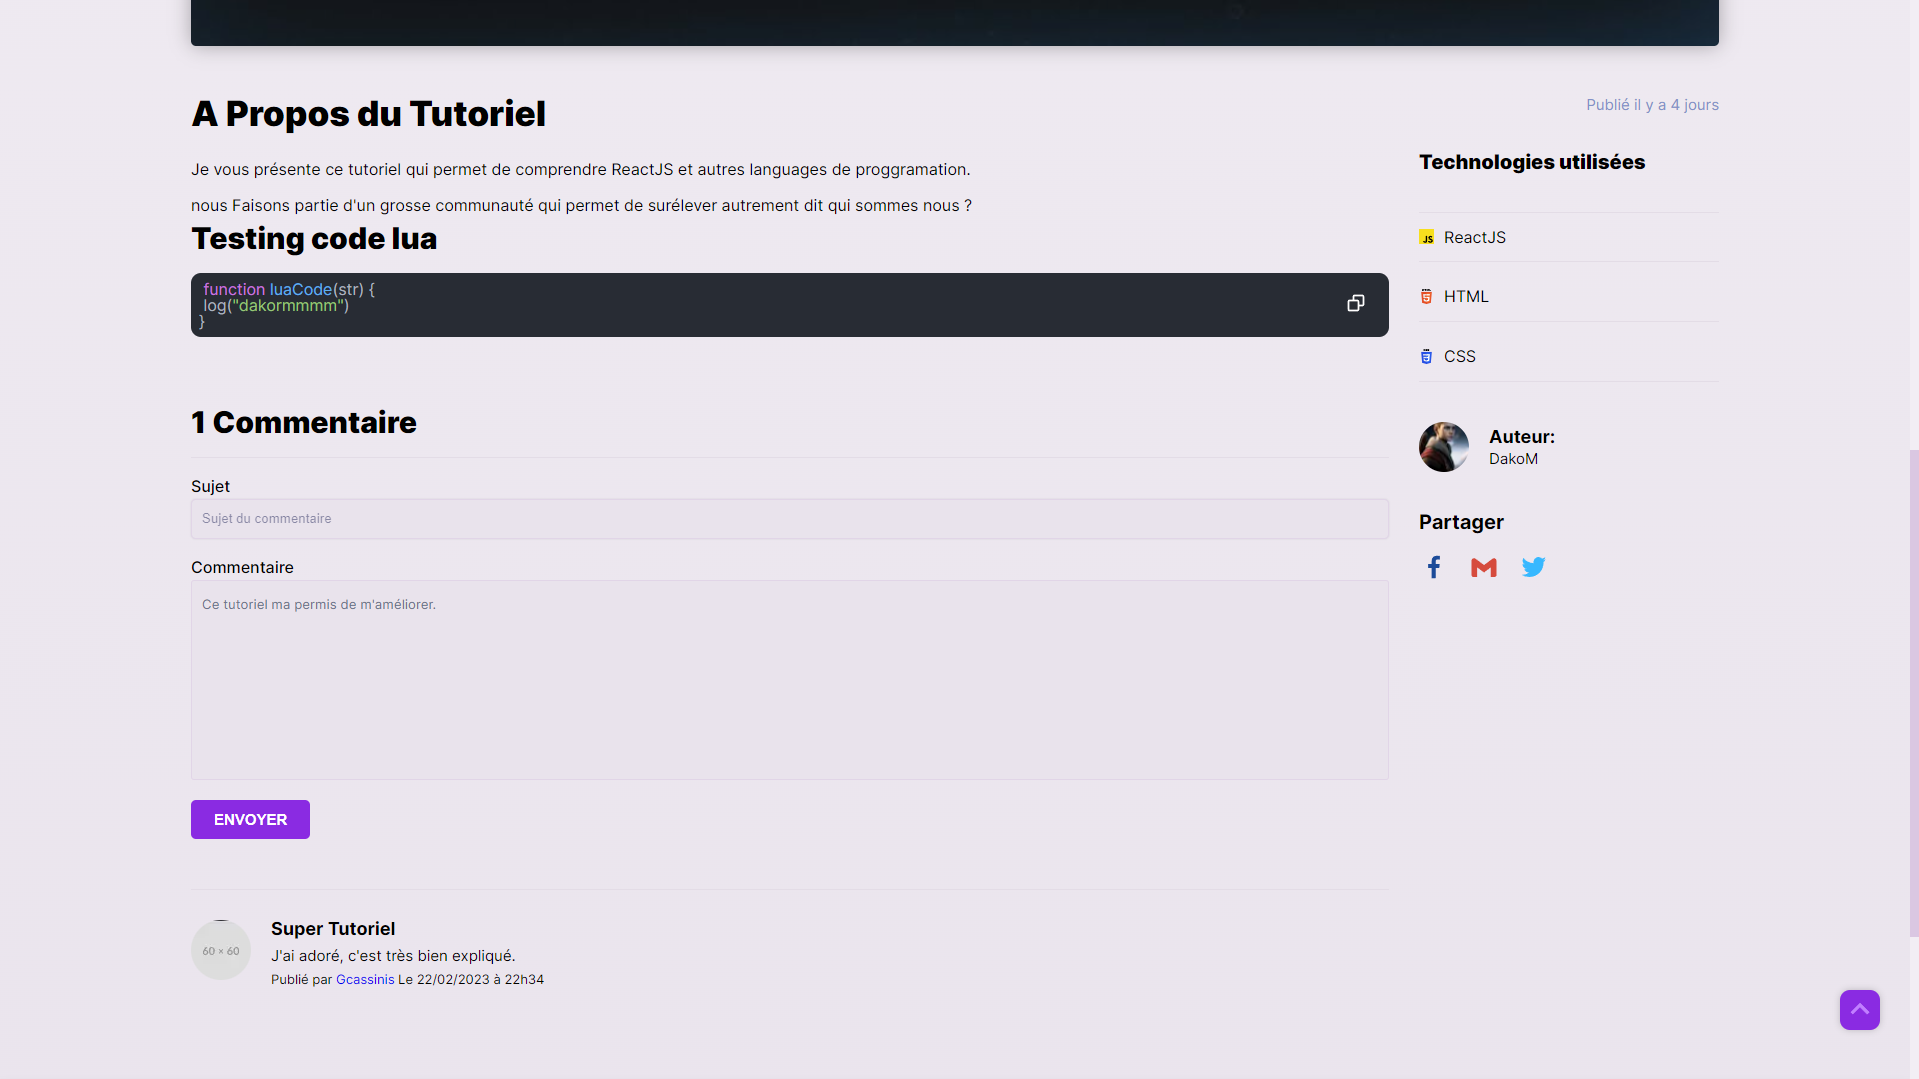Share tutorial on Twitter
The width and height of the screenshot is (1919, 1079).
coord(1533,568)
